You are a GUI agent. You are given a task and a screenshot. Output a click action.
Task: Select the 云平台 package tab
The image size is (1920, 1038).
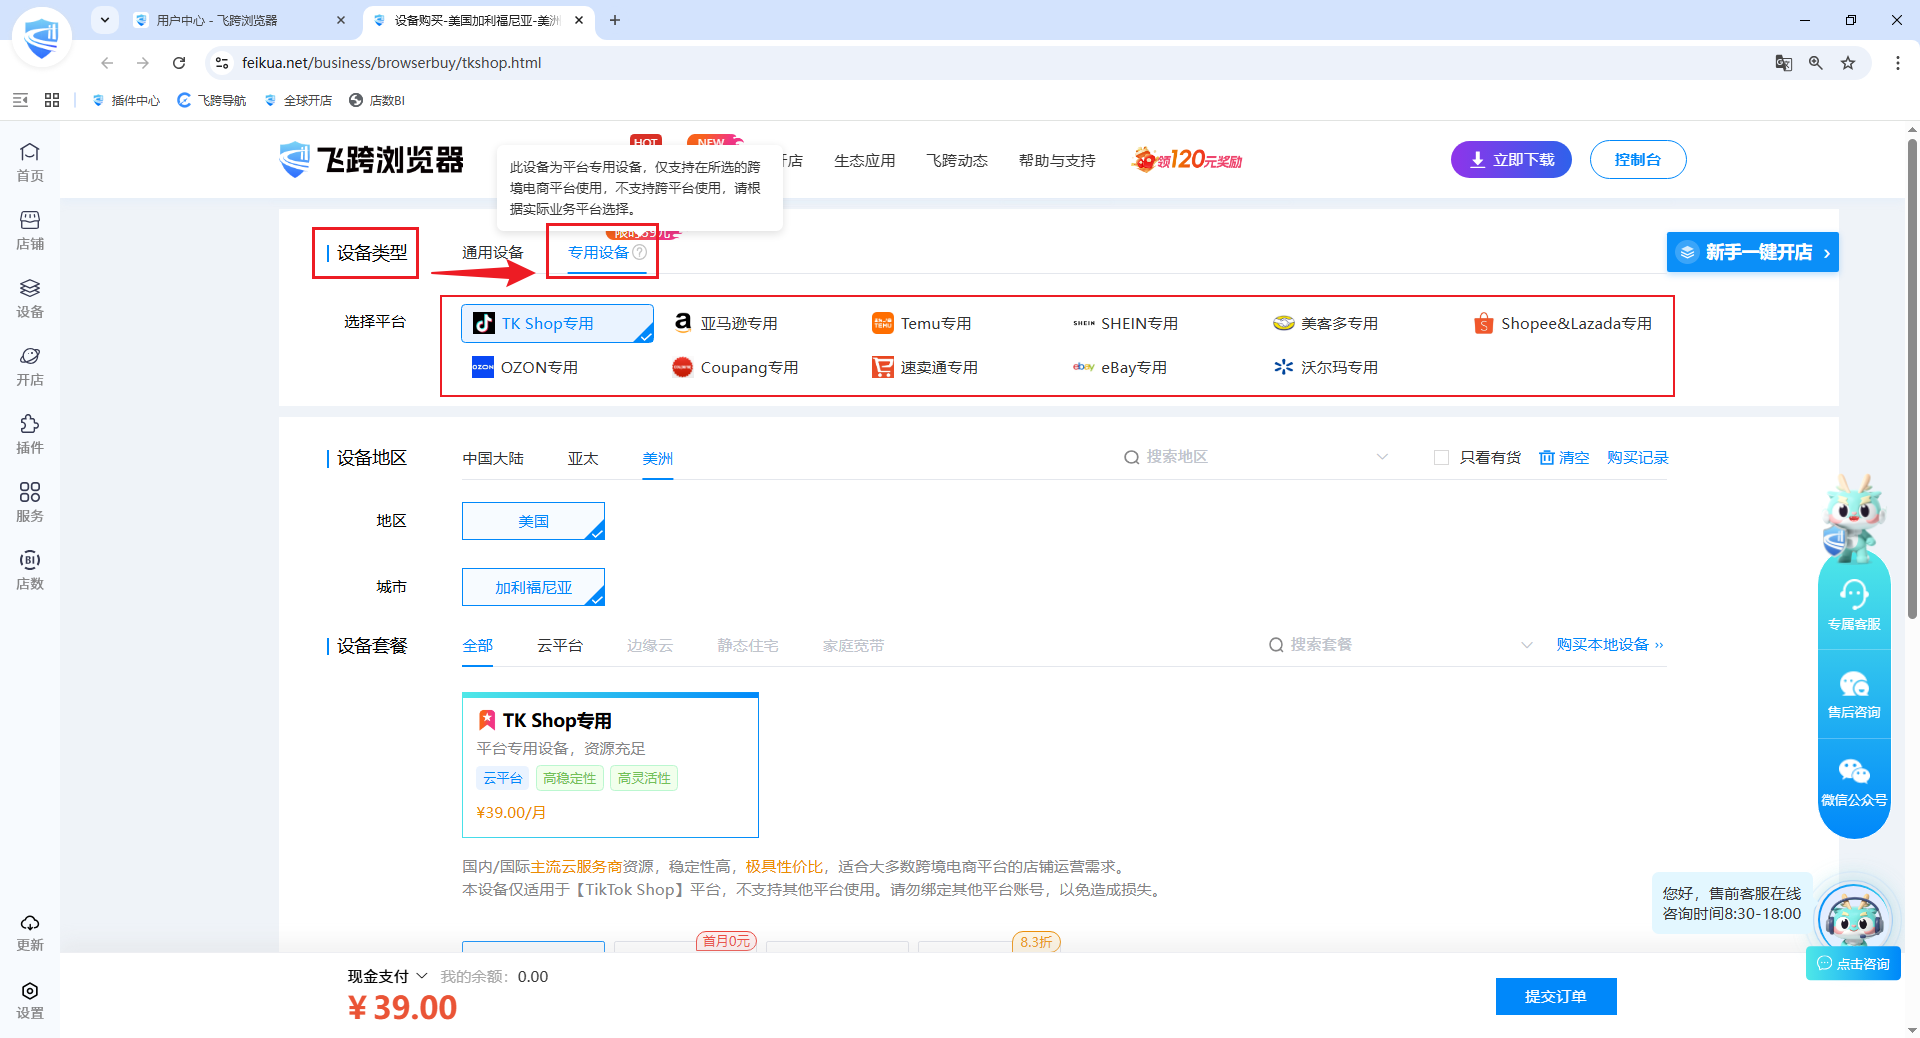(x=560, y=646)
